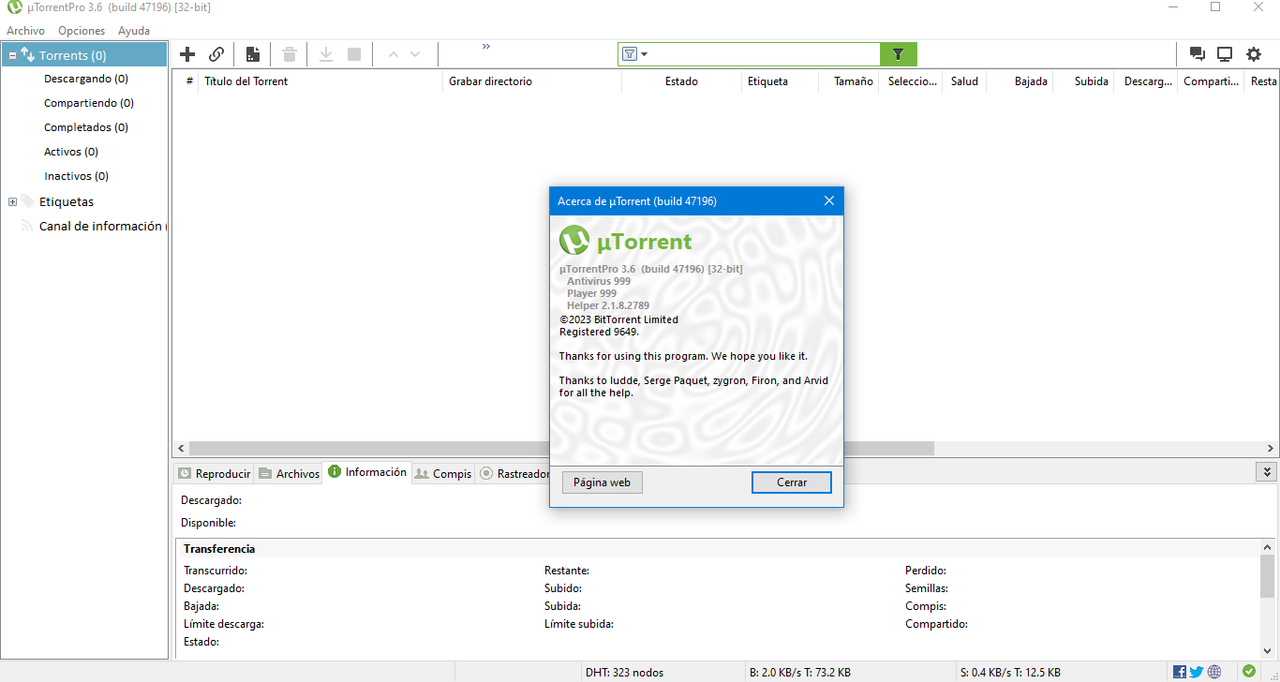This screenshot has width=1280, height=682.
Task: Switch to the Rastreadores tab
Action: (x=514, y=473)
